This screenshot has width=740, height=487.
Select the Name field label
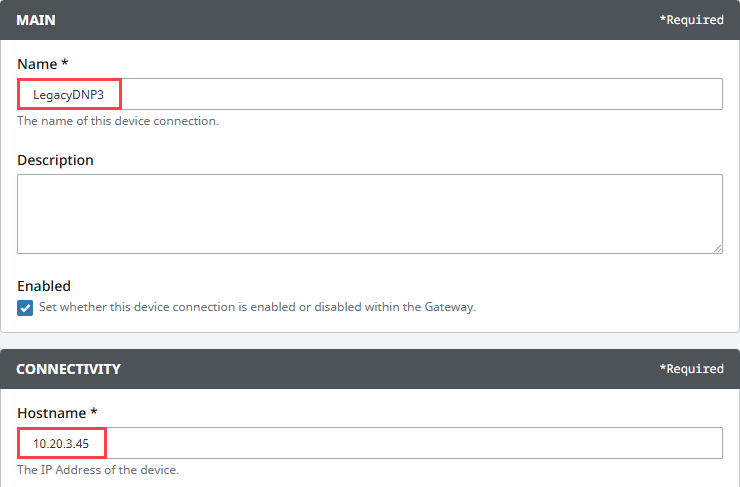(x=37, y=64)
